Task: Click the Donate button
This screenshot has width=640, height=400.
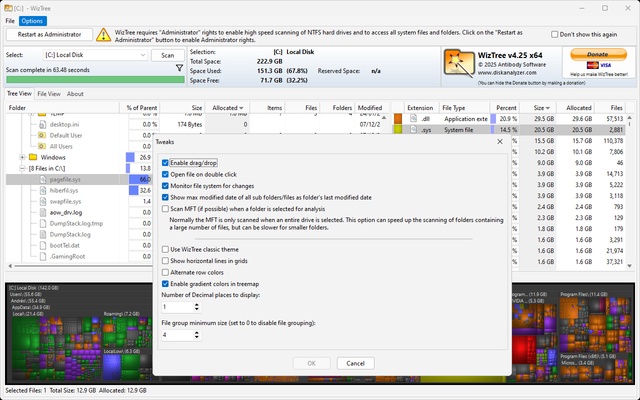Action: pos(598,54)
